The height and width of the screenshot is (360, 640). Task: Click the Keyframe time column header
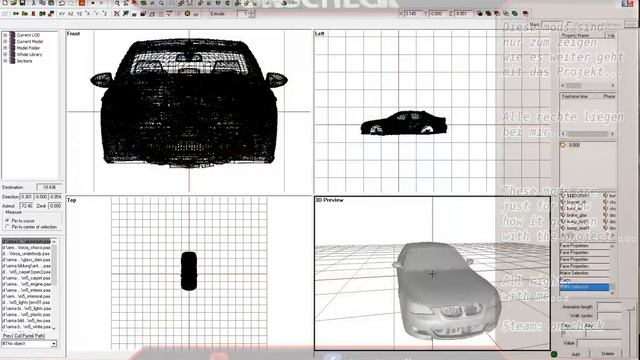tap(575, 96)
